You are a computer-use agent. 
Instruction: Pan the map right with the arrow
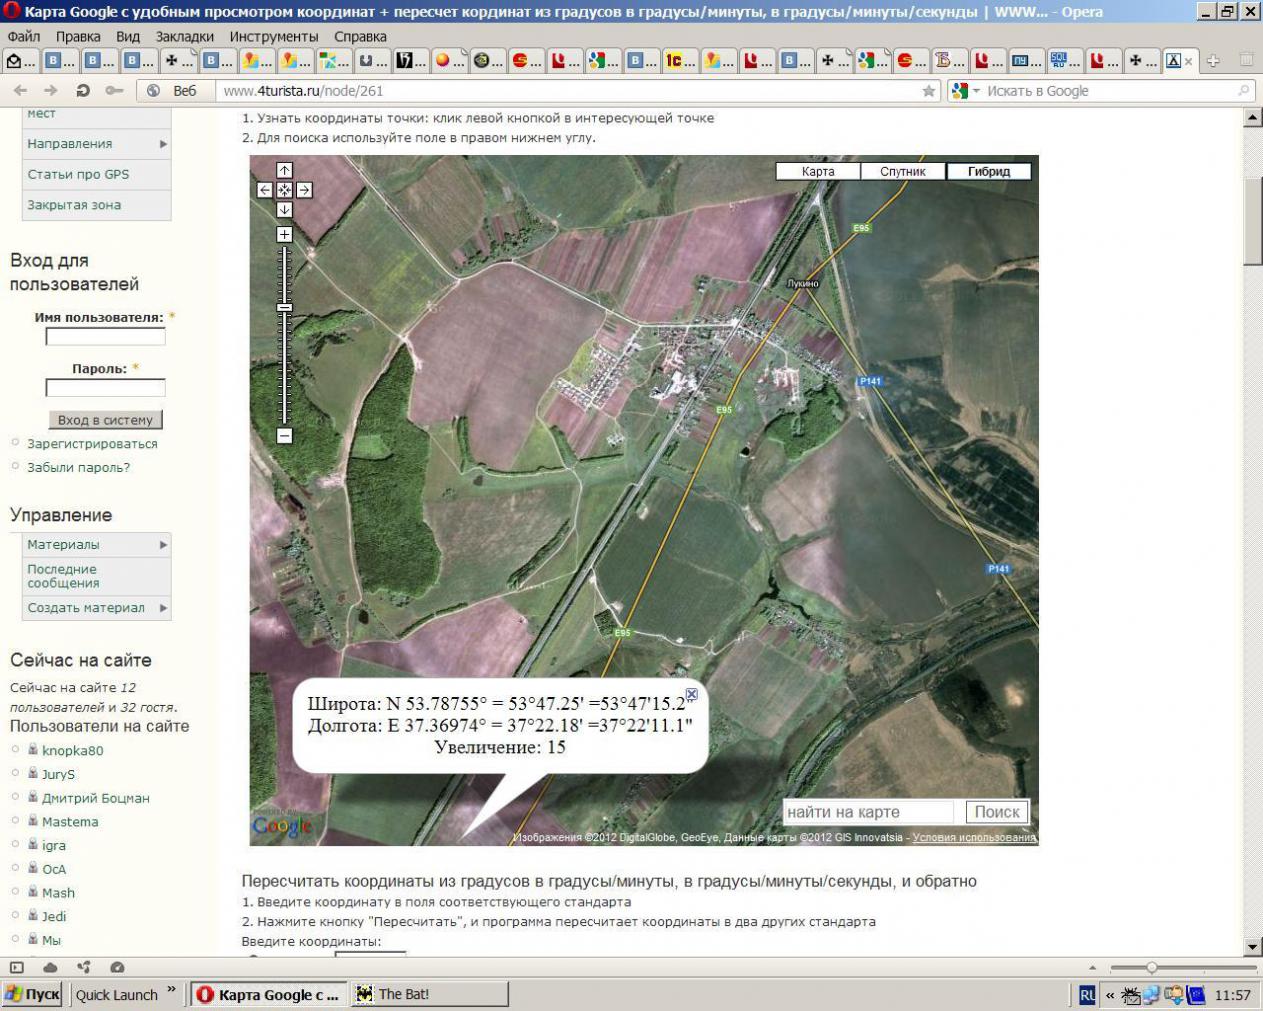click(x=304, y=190)
